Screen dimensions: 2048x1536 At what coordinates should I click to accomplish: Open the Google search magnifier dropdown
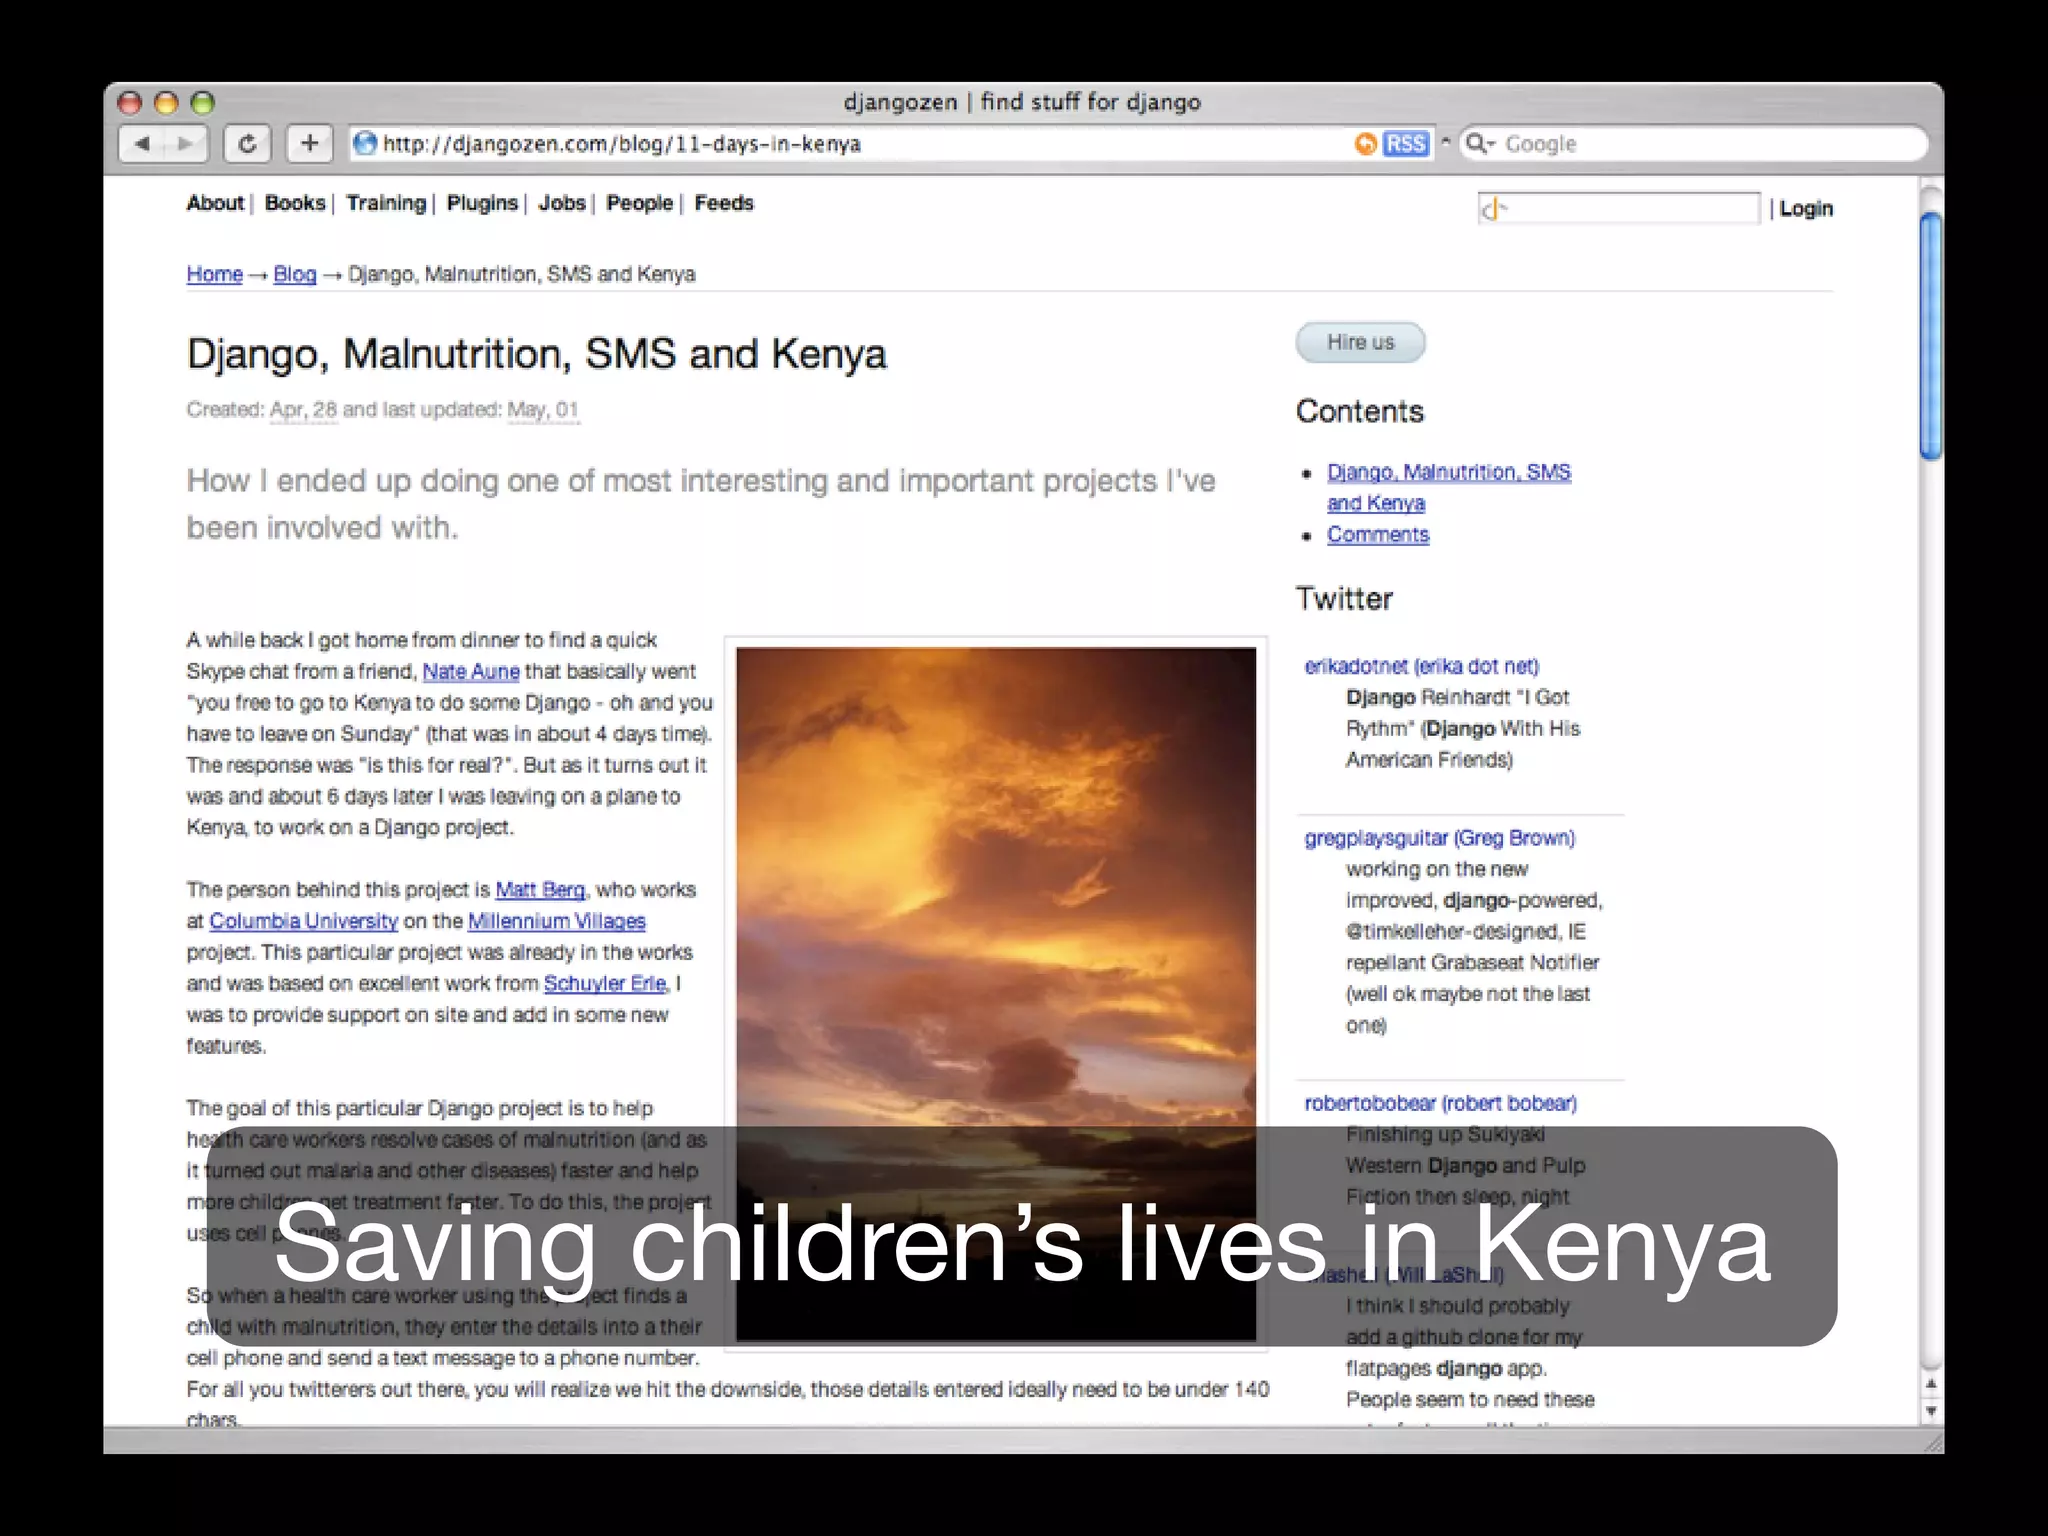(1479, 144)
